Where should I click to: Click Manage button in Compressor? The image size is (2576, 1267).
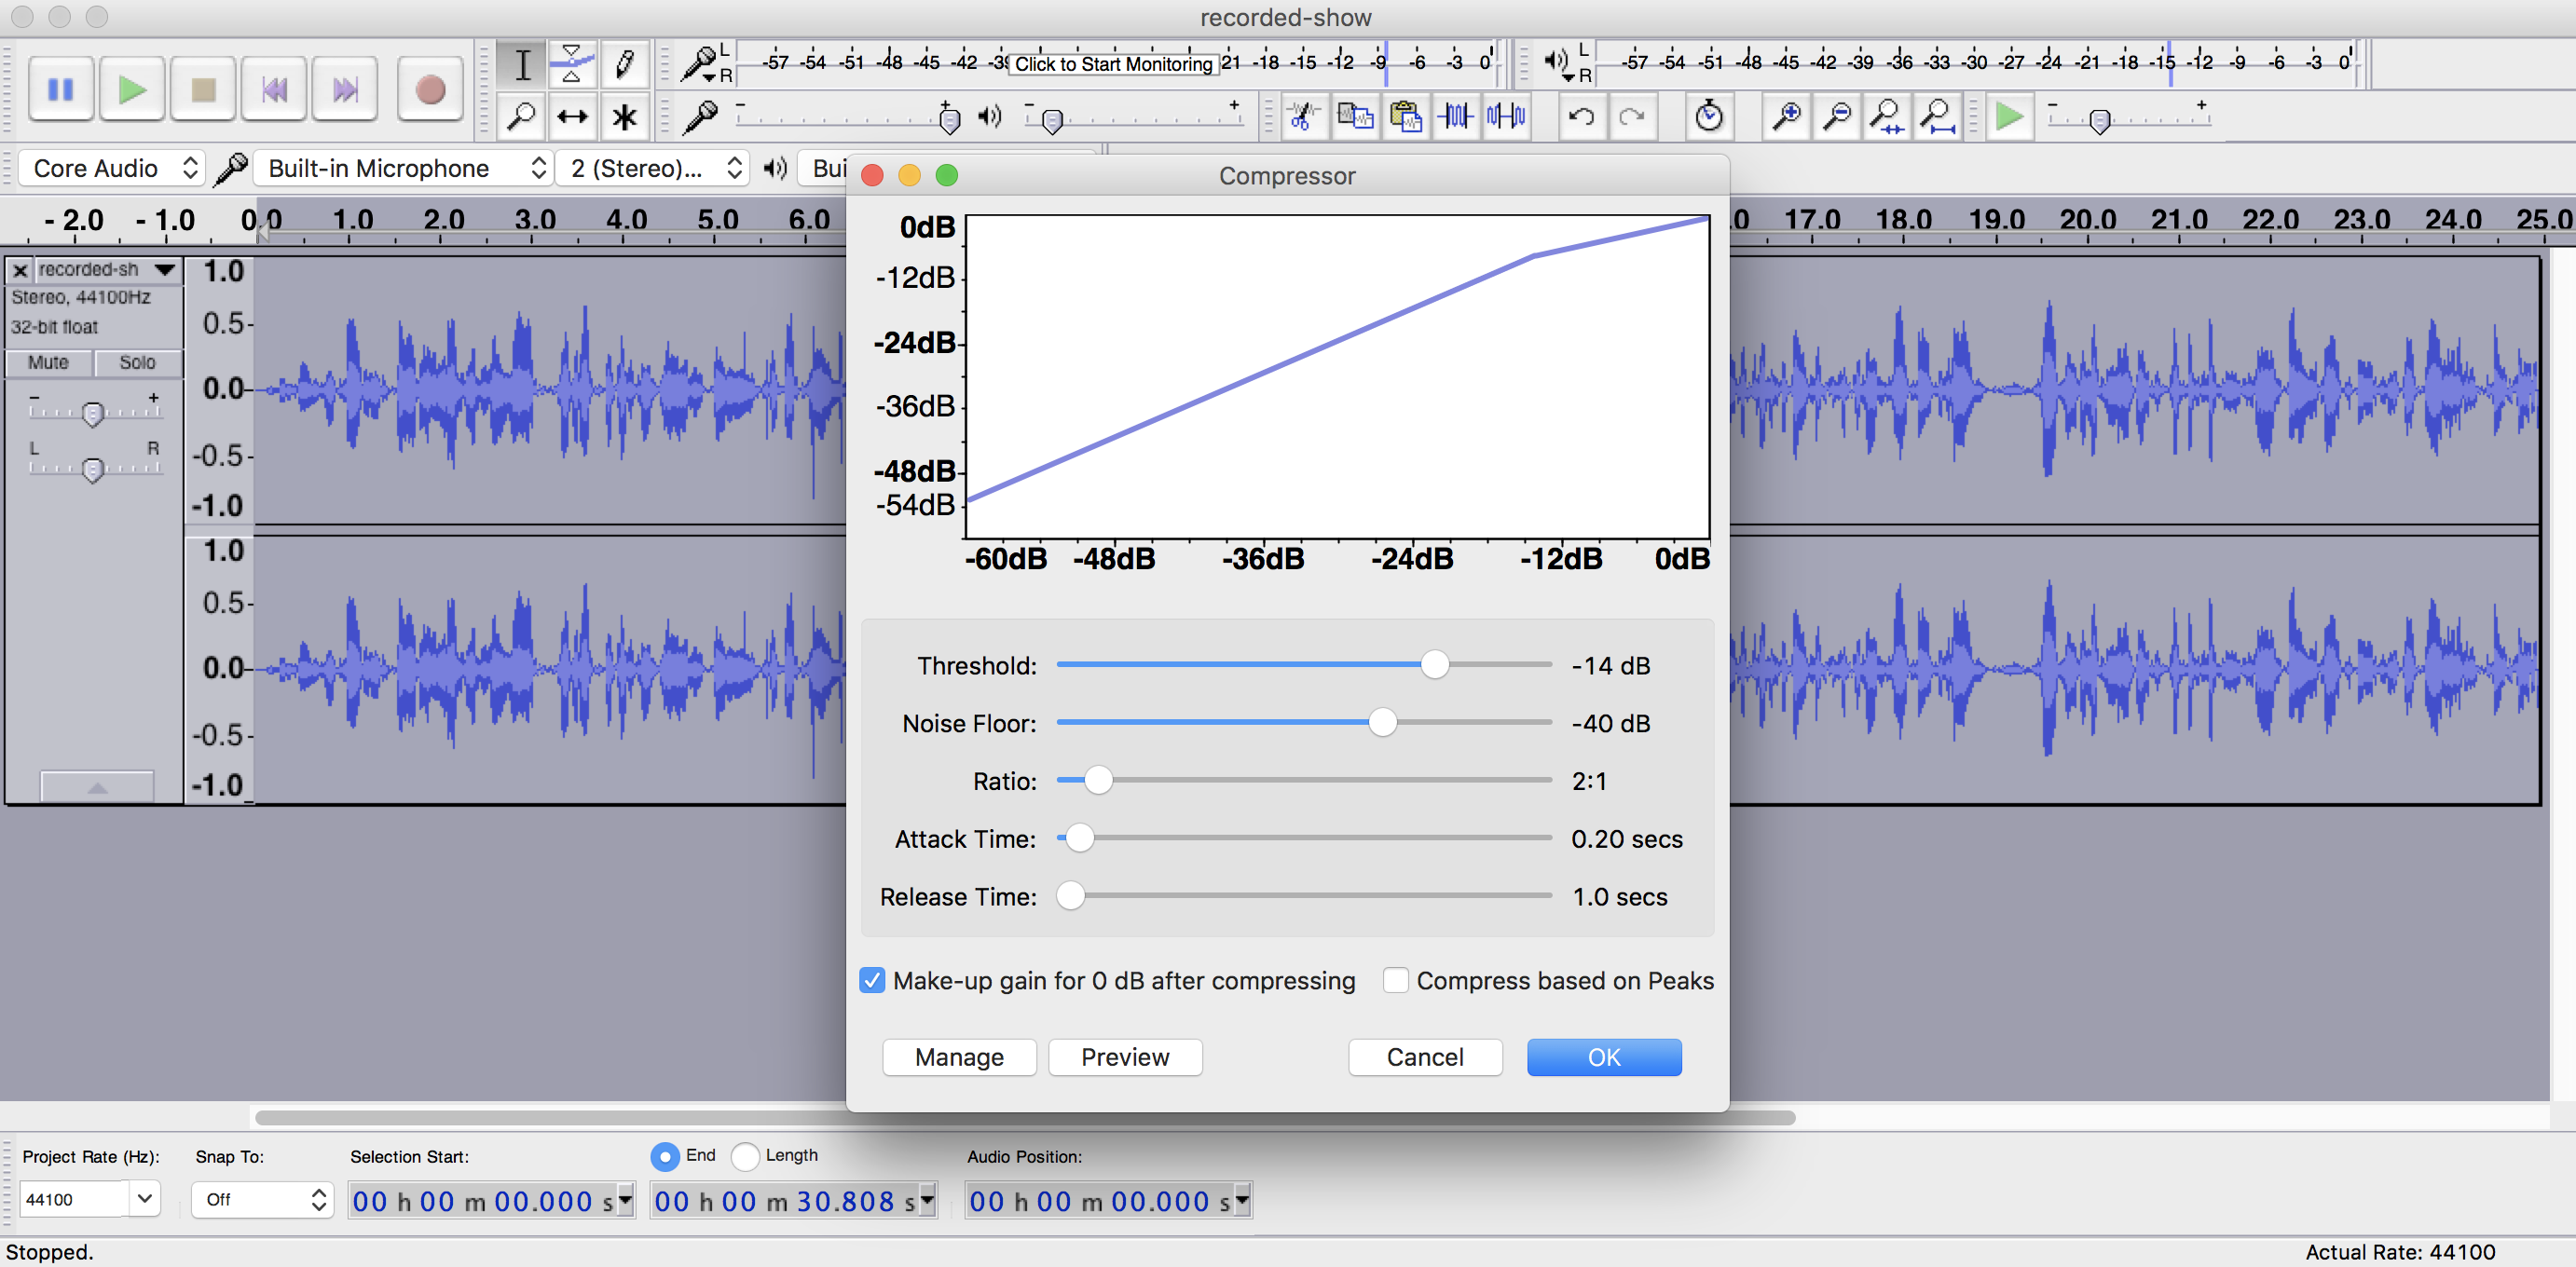959,1057
